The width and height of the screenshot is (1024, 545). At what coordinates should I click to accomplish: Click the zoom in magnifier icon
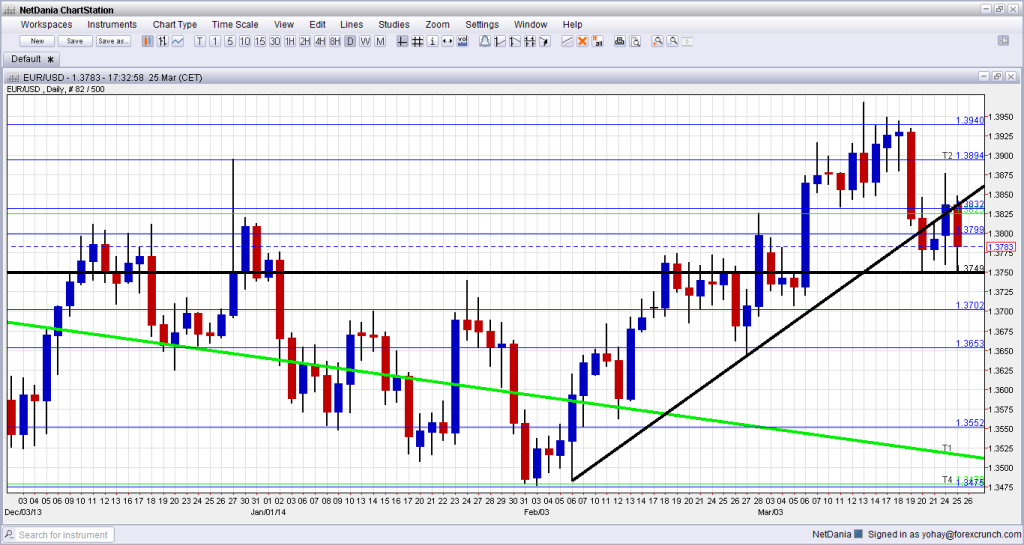[659, 41]
